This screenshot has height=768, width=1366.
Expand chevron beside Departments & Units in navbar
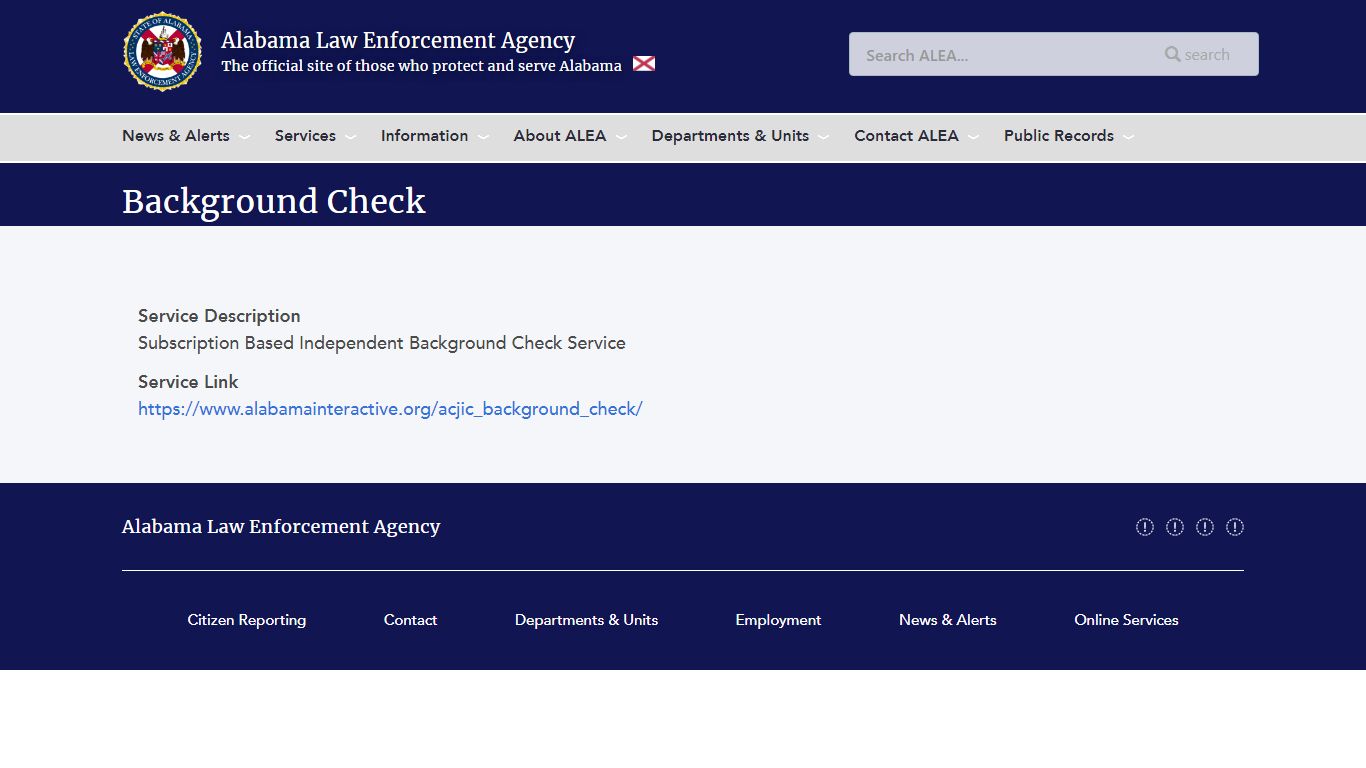(x=823, y=137)
